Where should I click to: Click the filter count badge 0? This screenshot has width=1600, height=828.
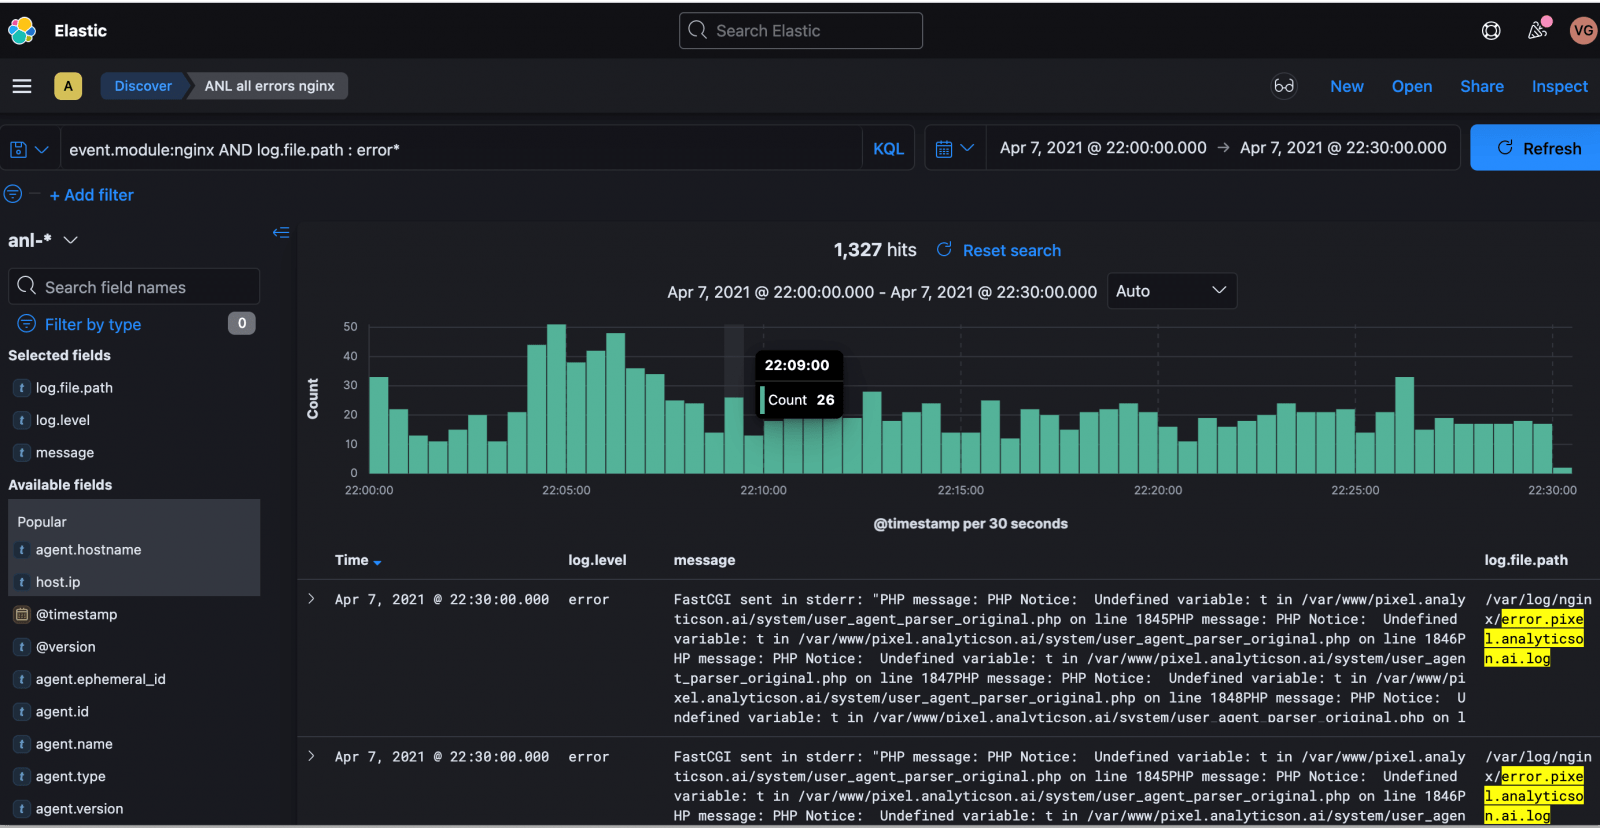coord(241,323)
